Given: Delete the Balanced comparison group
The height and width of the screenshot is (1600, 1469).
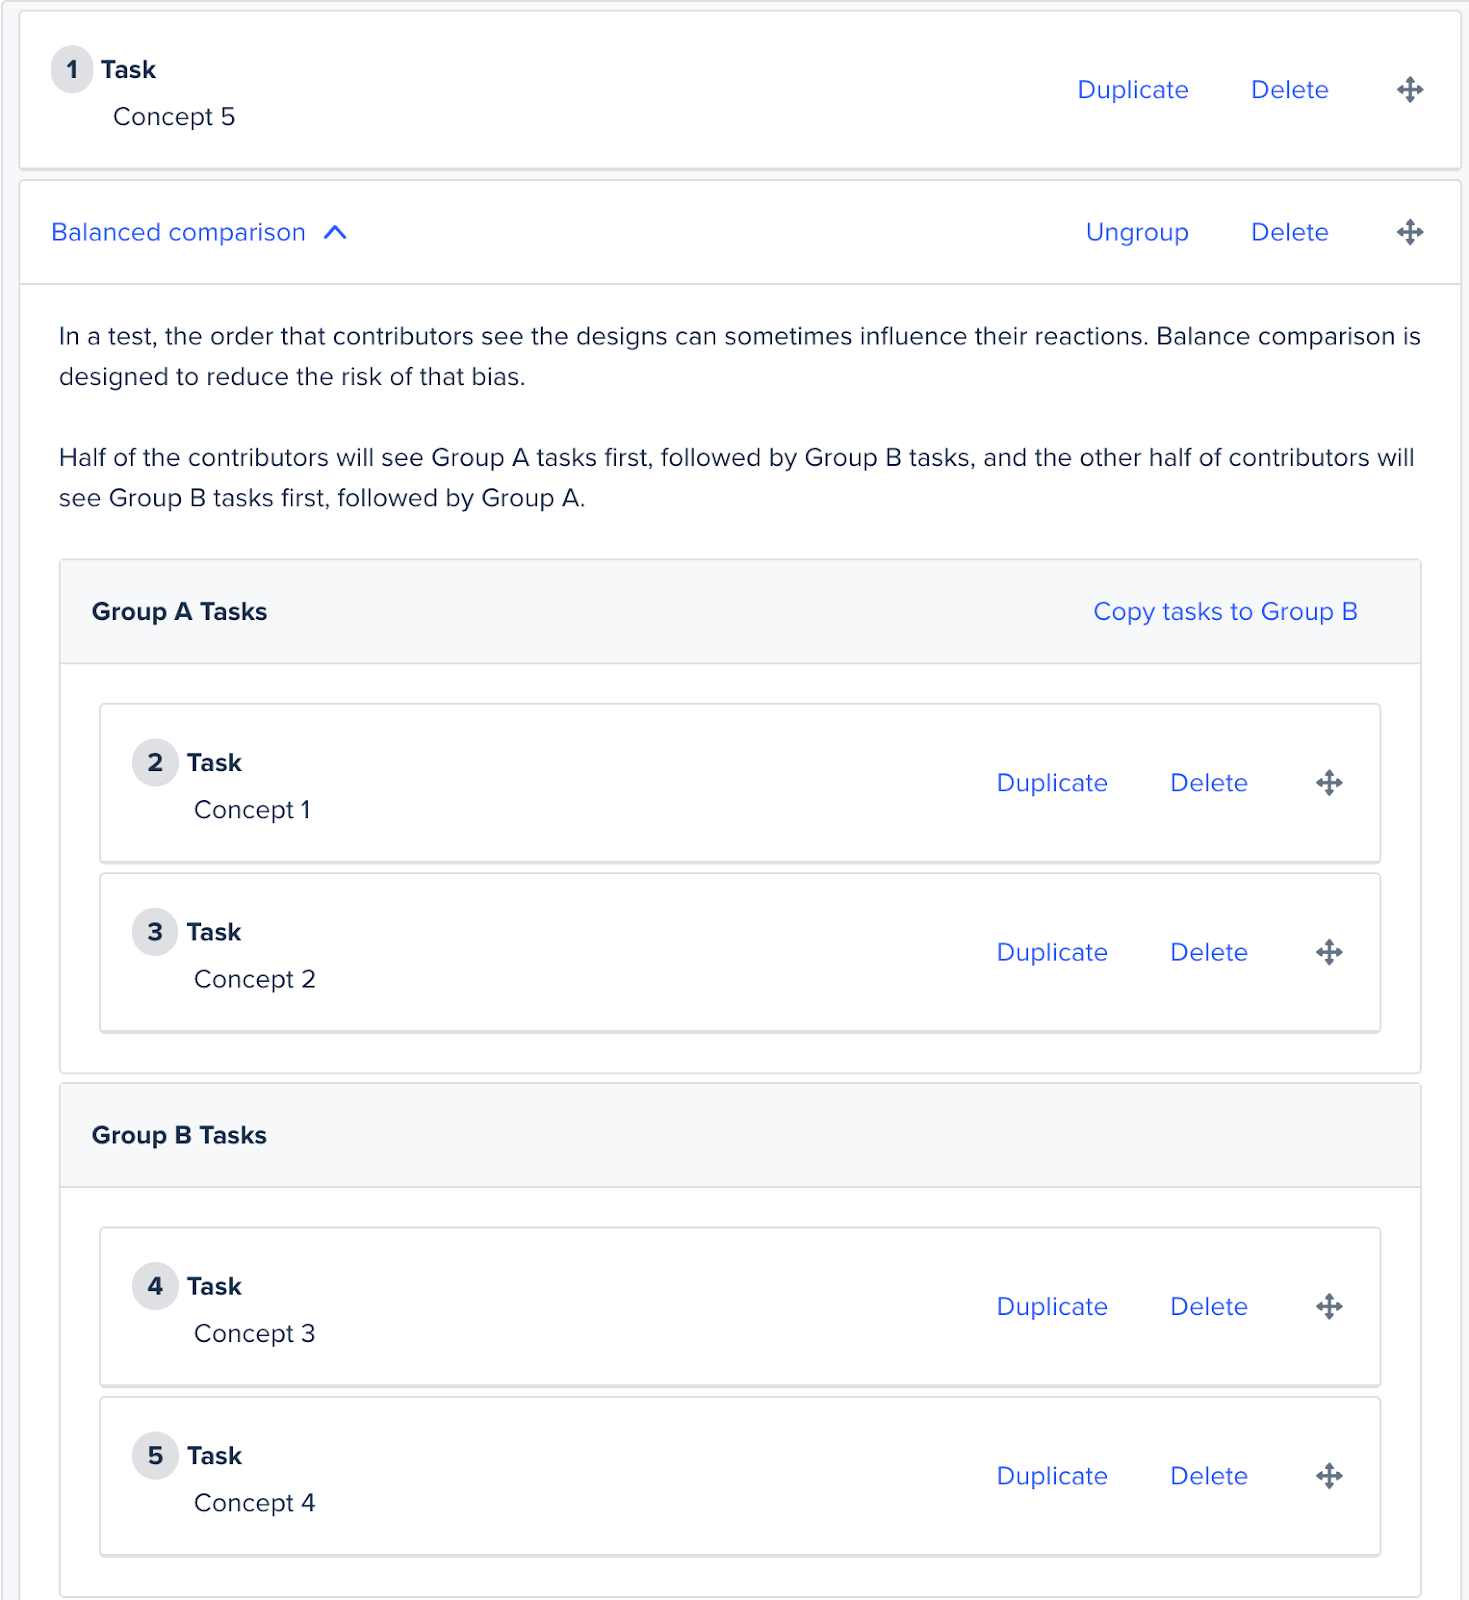Looking at the screenshot, I should (1289, 232).
